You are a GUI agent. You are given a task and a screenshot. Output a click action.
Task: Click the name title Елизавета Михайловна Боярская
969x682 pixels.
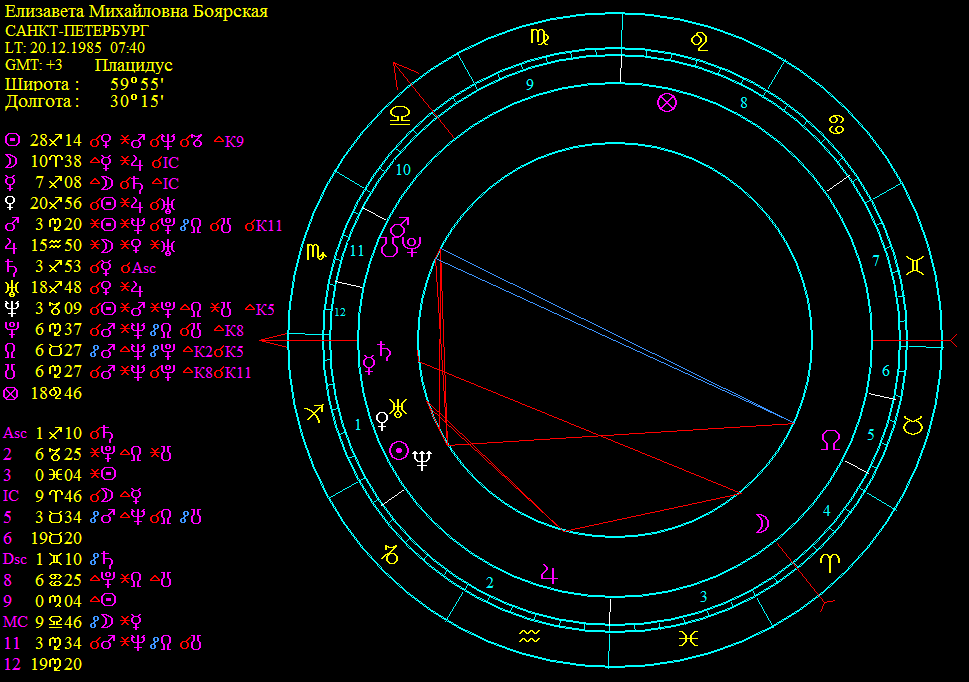pos(137,12)
